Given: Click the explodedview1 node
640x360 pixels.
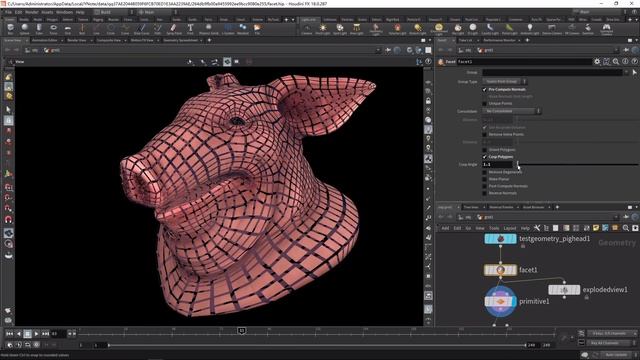Looking at the screenshot, I should click(x=564, y=290).
